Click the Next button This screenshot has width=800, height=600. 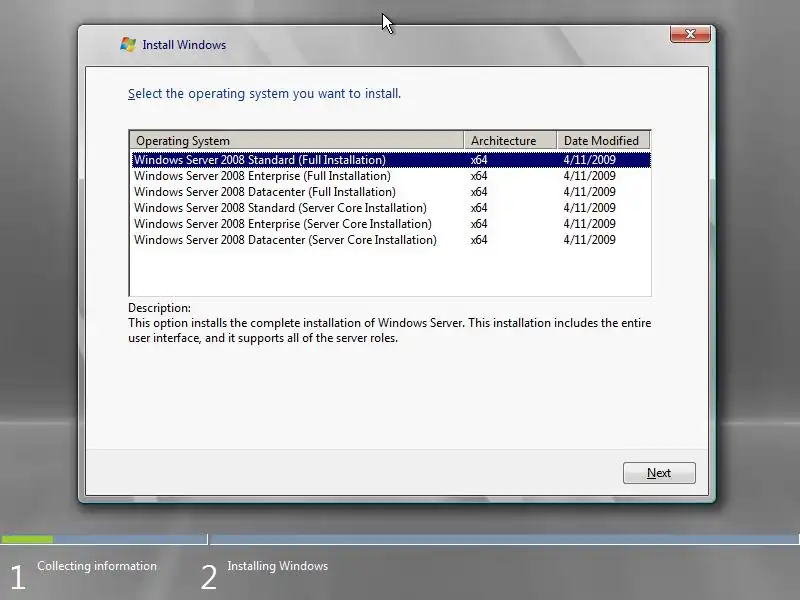(x=659, y=473)
